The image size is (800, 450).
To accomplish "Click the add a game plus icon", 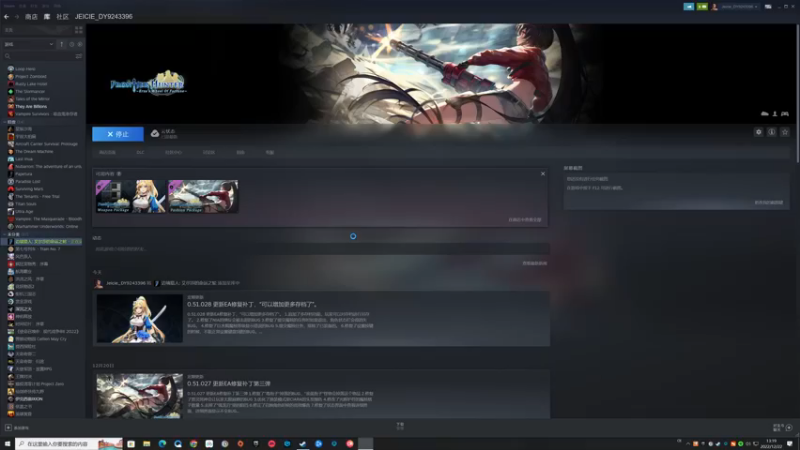I will coord(8,428).
